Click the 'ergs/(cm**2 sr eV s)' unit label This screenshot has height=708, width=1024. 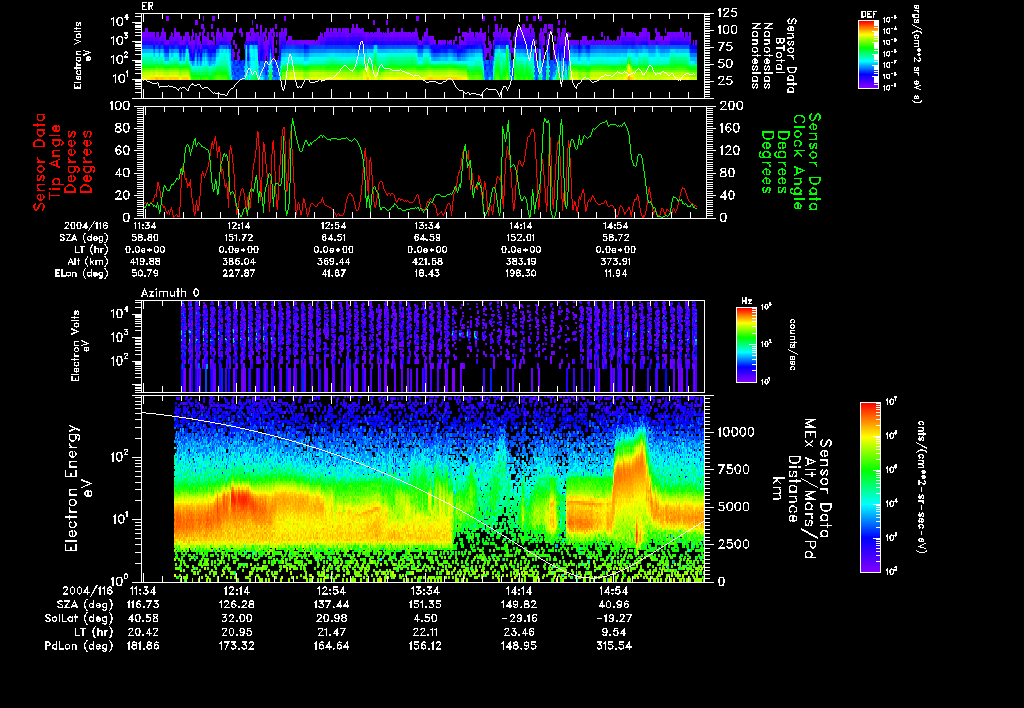point(917,54)
